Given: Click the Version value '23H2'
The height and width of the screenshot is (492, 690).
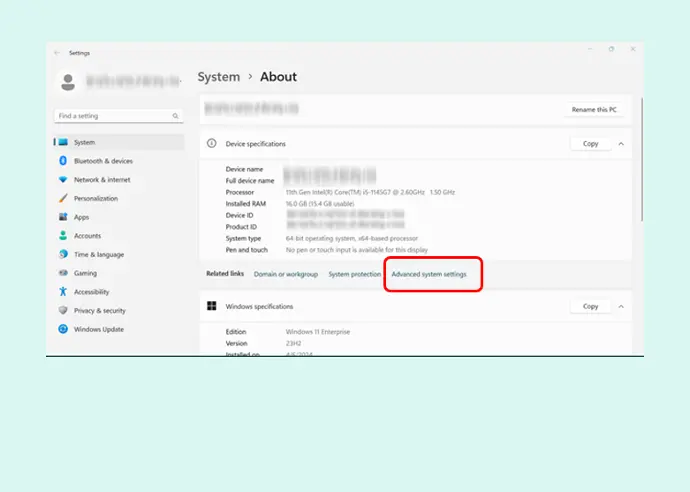Looking at the screenshot, I should click(x=294, y=343).
